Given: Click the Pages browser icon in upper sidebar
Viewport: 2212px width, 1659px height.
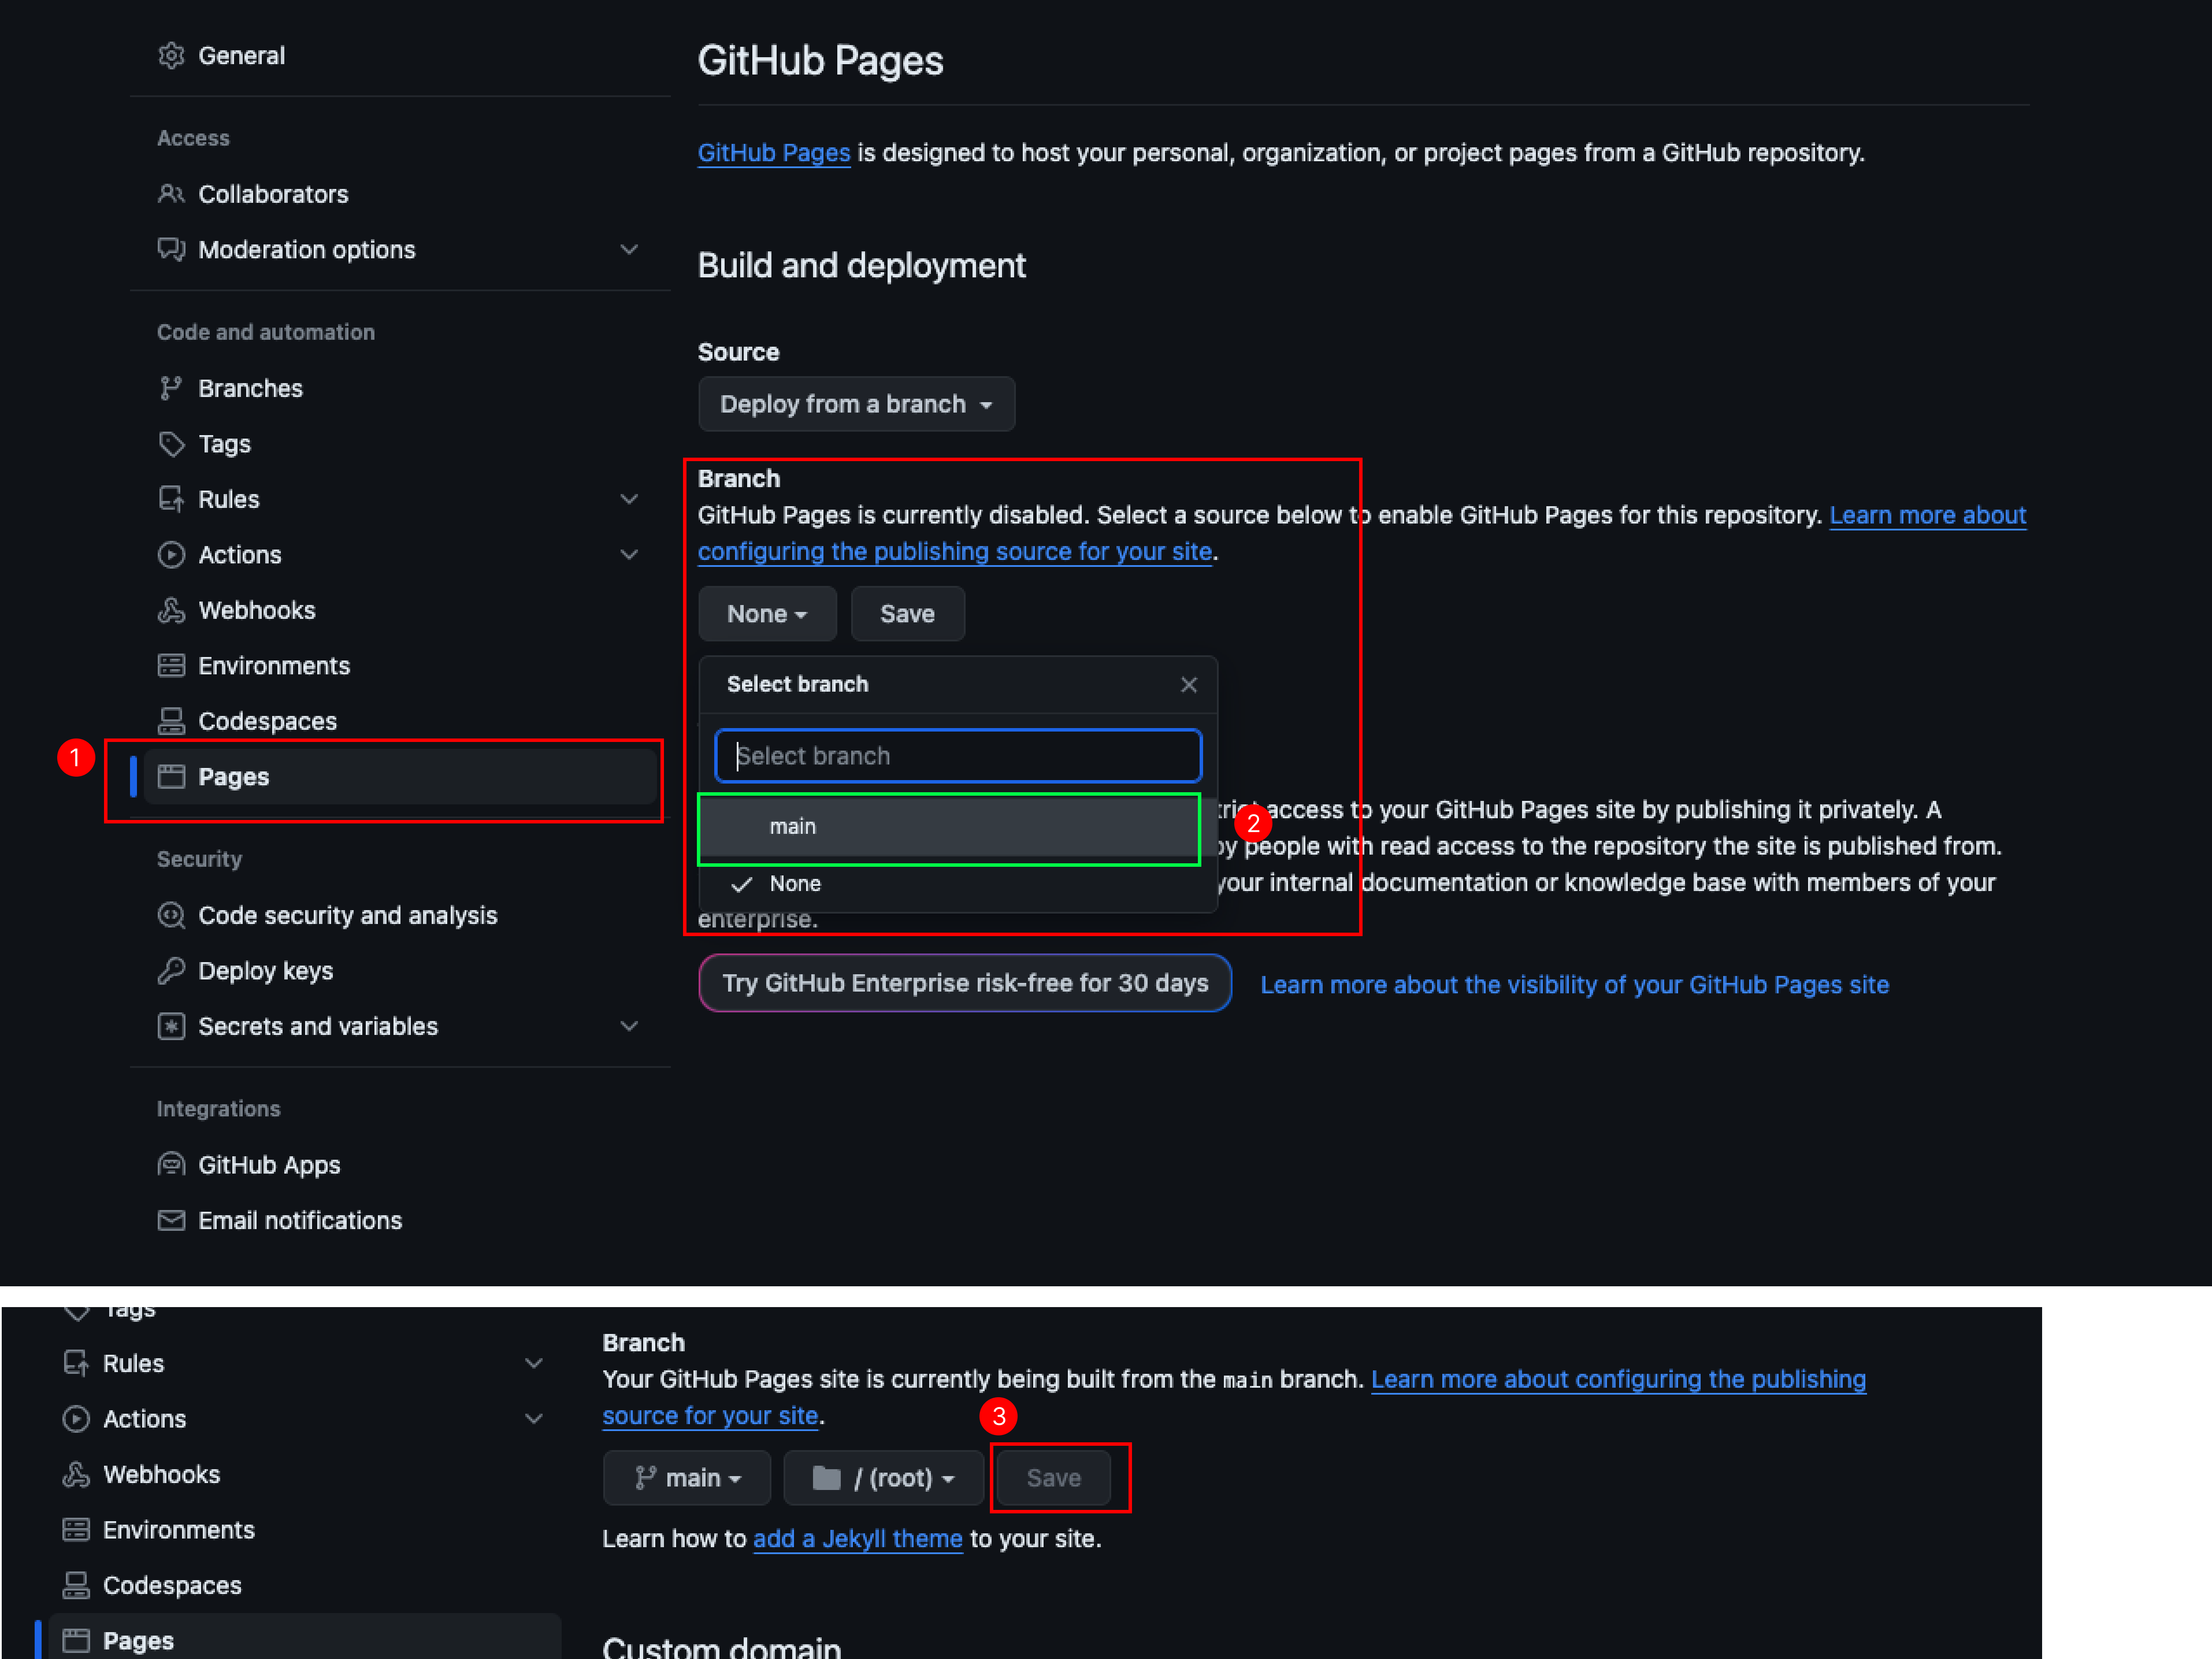Looking at the screenshot, I should 171,777.
